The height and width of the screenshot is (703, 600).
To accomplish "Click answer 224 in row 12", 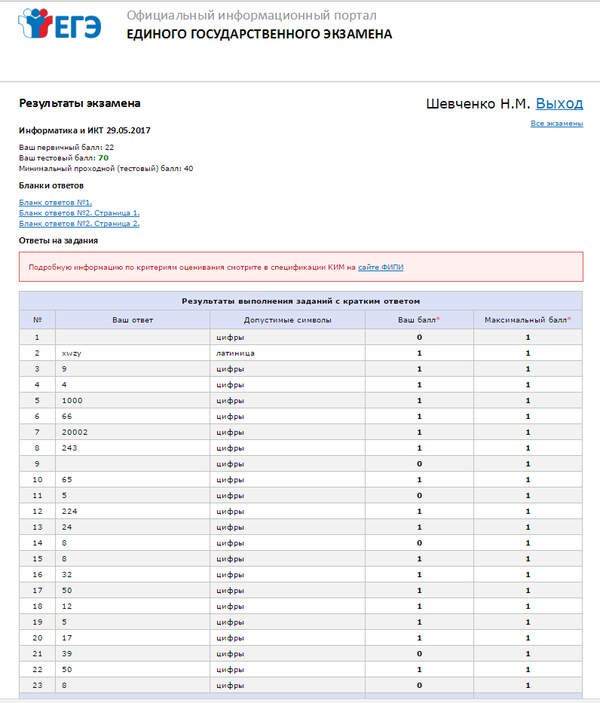I will [70, 511].
